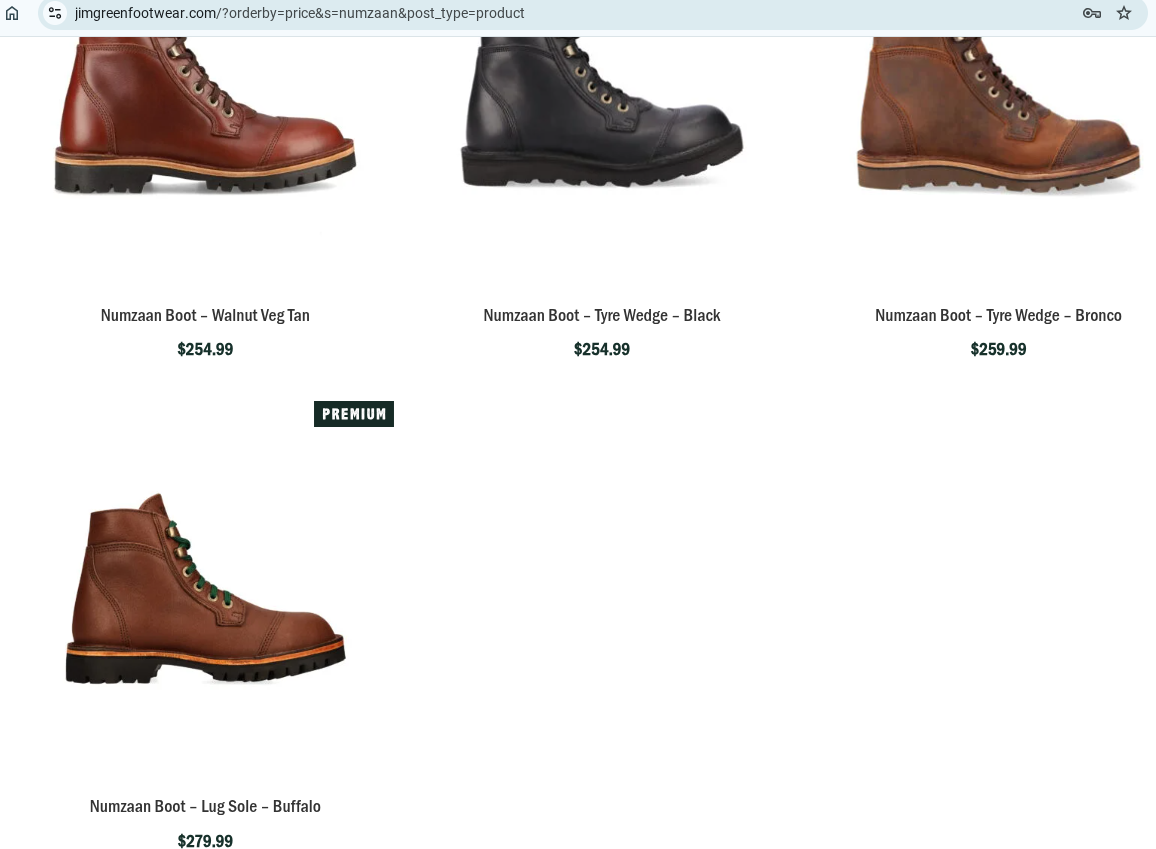Screen dimensions: 1156x849
Task: Click the saved passwords key icon
Action: (1092, 13)
